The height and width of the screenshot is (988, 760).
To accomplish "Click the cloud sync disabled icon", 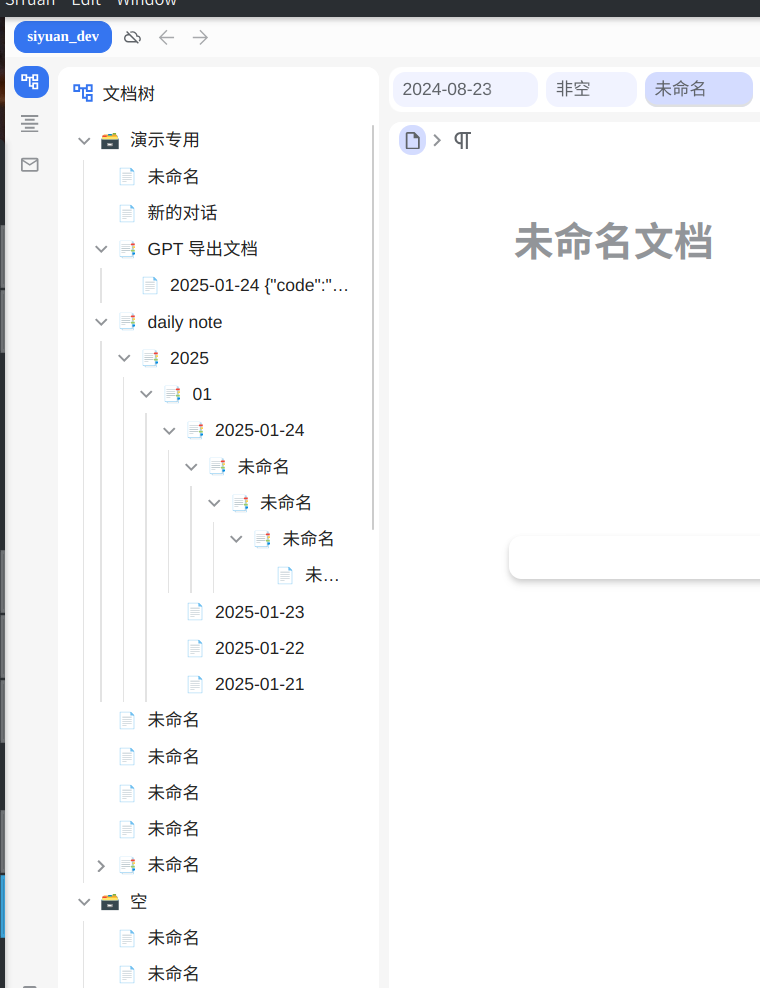I will click(132, 38).
